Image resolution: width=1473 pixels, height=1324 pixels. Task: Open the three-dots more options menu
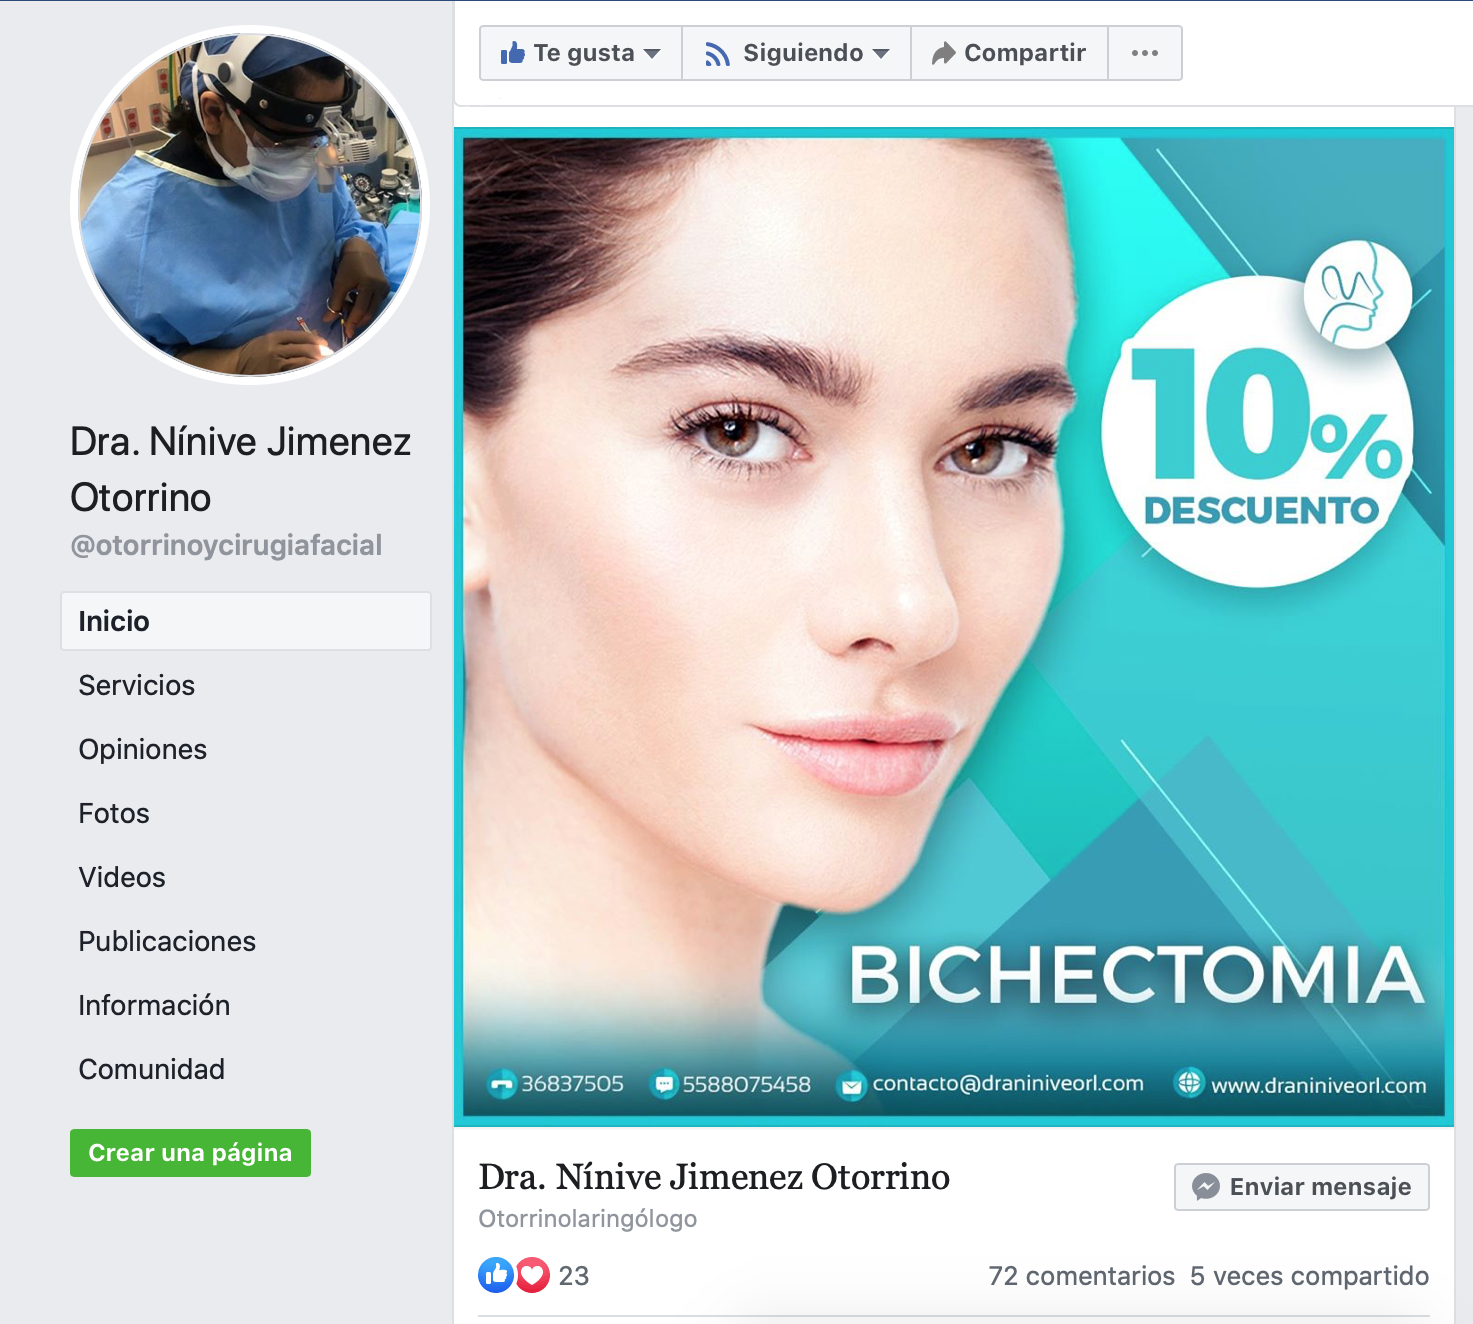1144,53
